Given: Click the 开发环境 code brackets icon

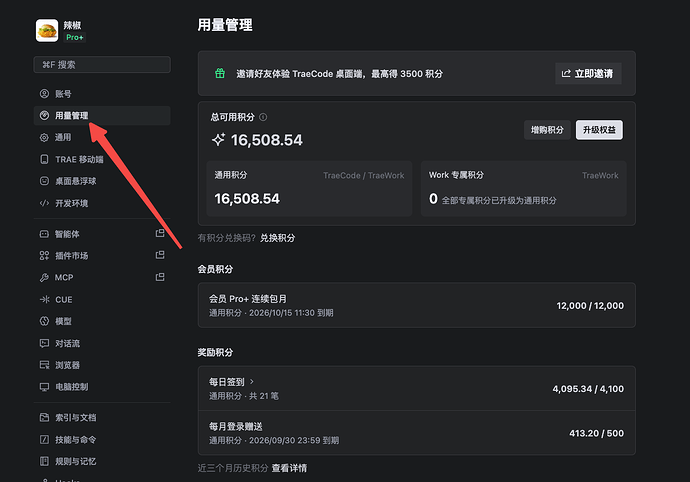Looking at the screenshot, I should click(44, 203).
